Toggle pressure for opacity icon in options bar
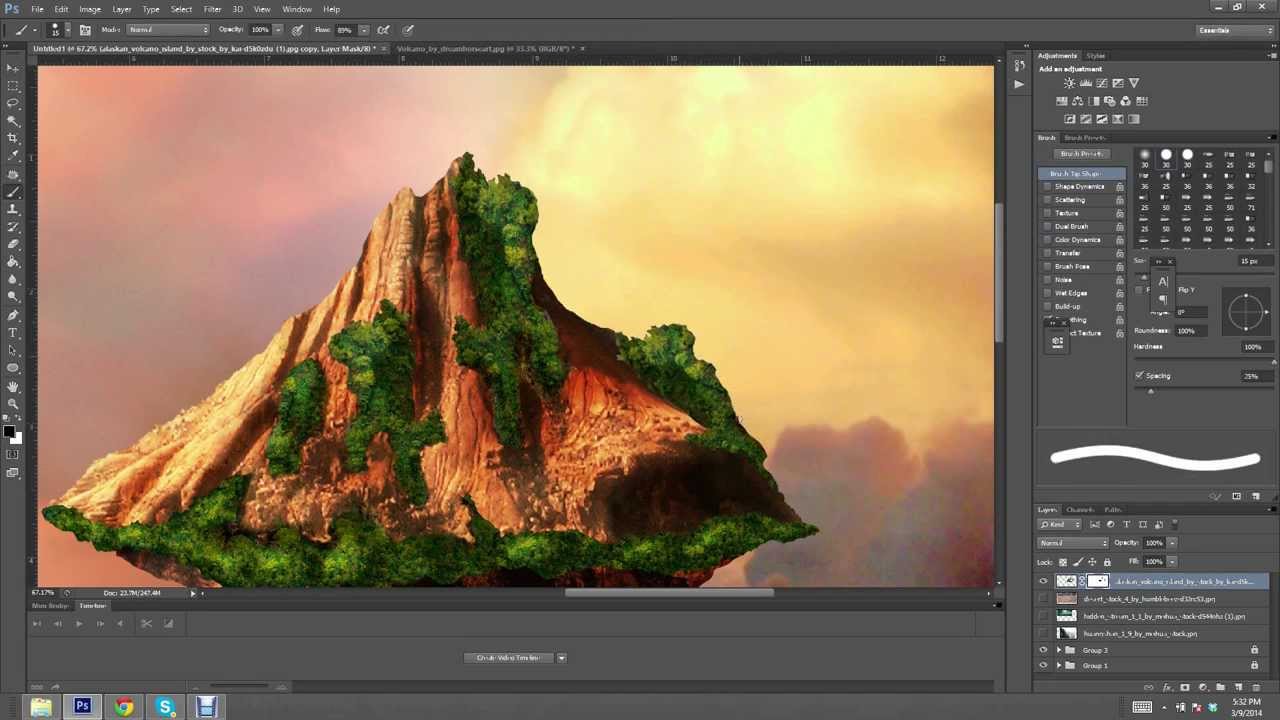Image resolution: width=1280 pixels, height=720 pixels. (x=297, y=30)
